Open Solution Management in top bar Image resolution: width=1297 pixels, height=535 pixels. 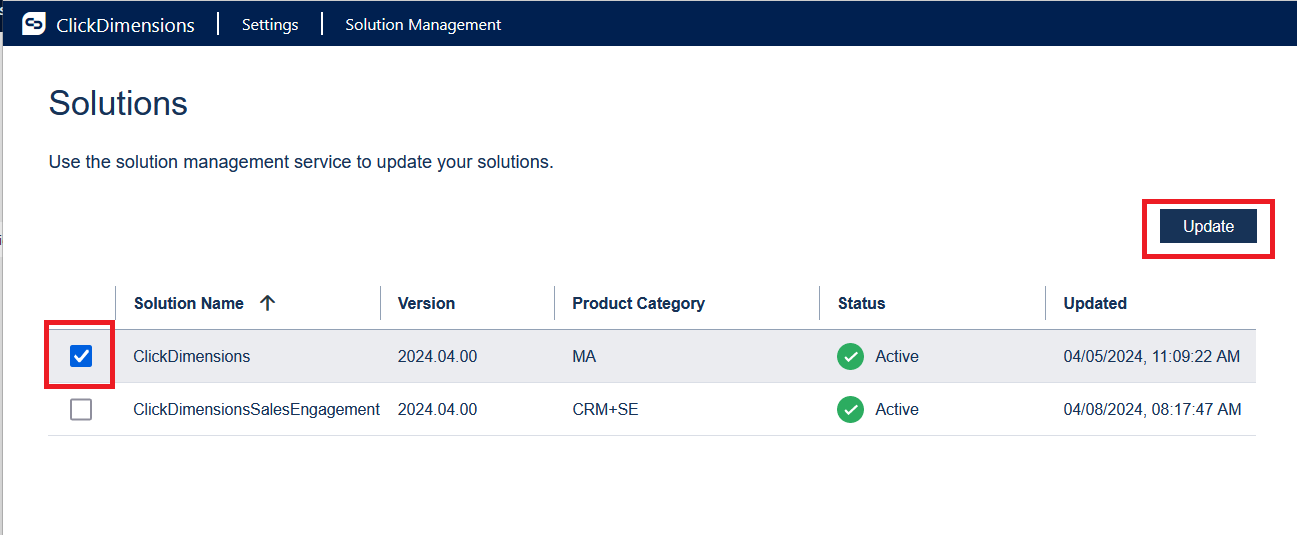(423, 24)
